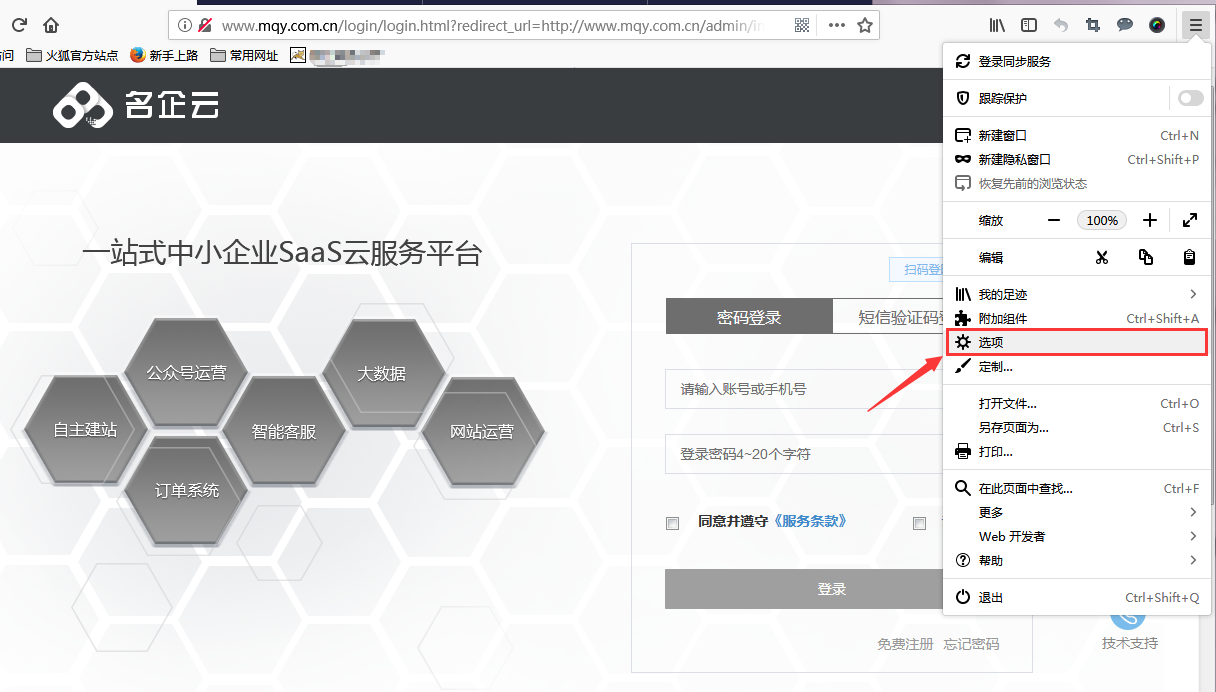This screenshot has height=692, width=1216.
Task: Open the 《服务条款》 link
Action: coord(810,521)
